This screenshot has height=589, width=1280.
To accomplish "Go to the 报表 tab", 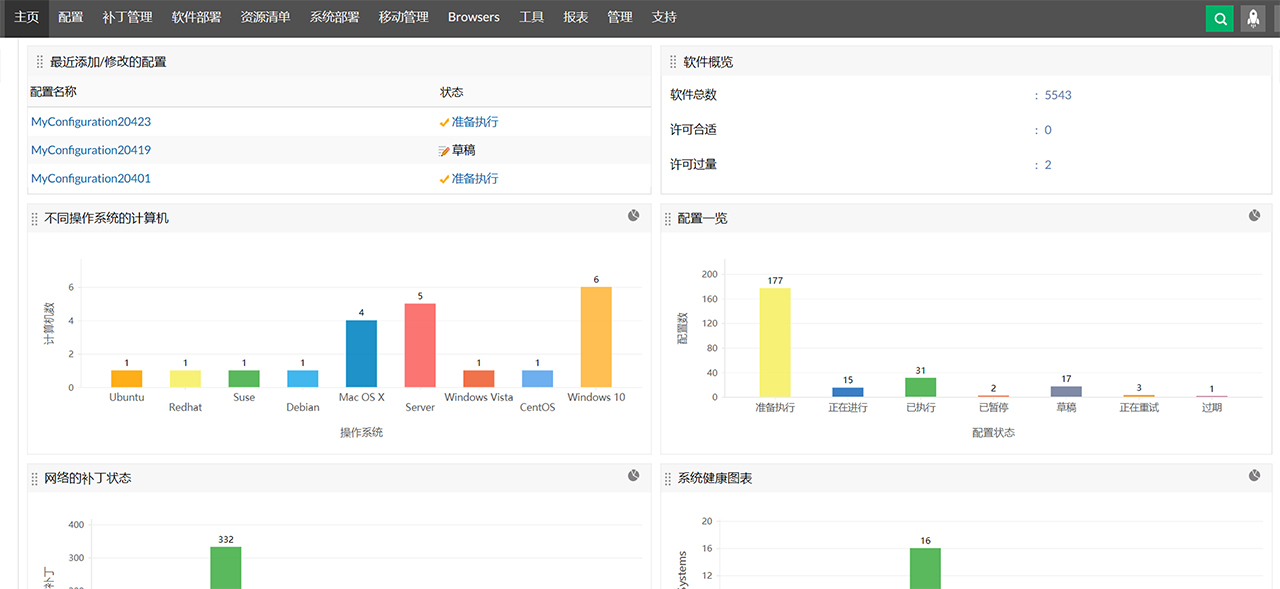I will tap(576, 17).
